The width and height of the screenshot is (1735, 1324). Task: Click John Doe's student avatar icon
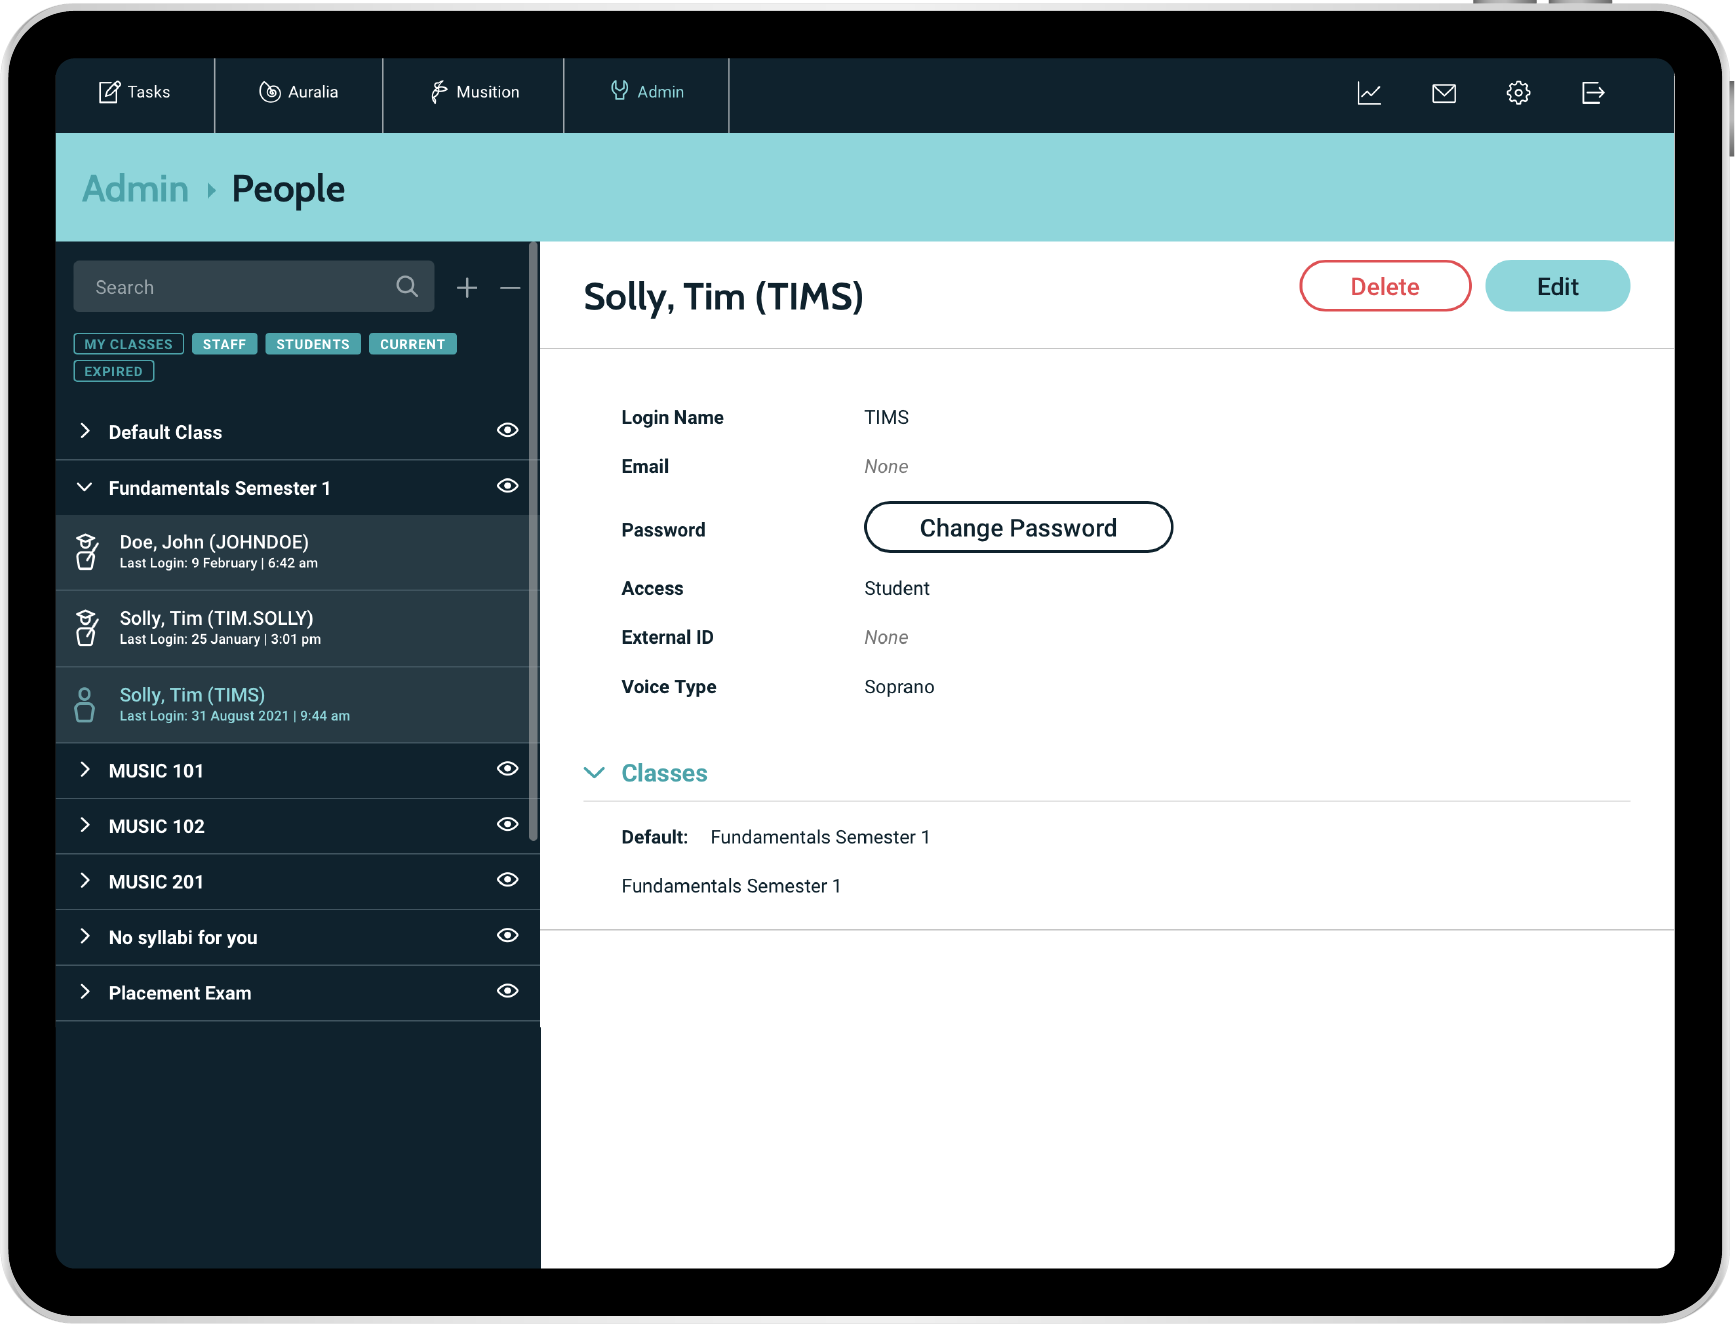click(x=87, y=552)
